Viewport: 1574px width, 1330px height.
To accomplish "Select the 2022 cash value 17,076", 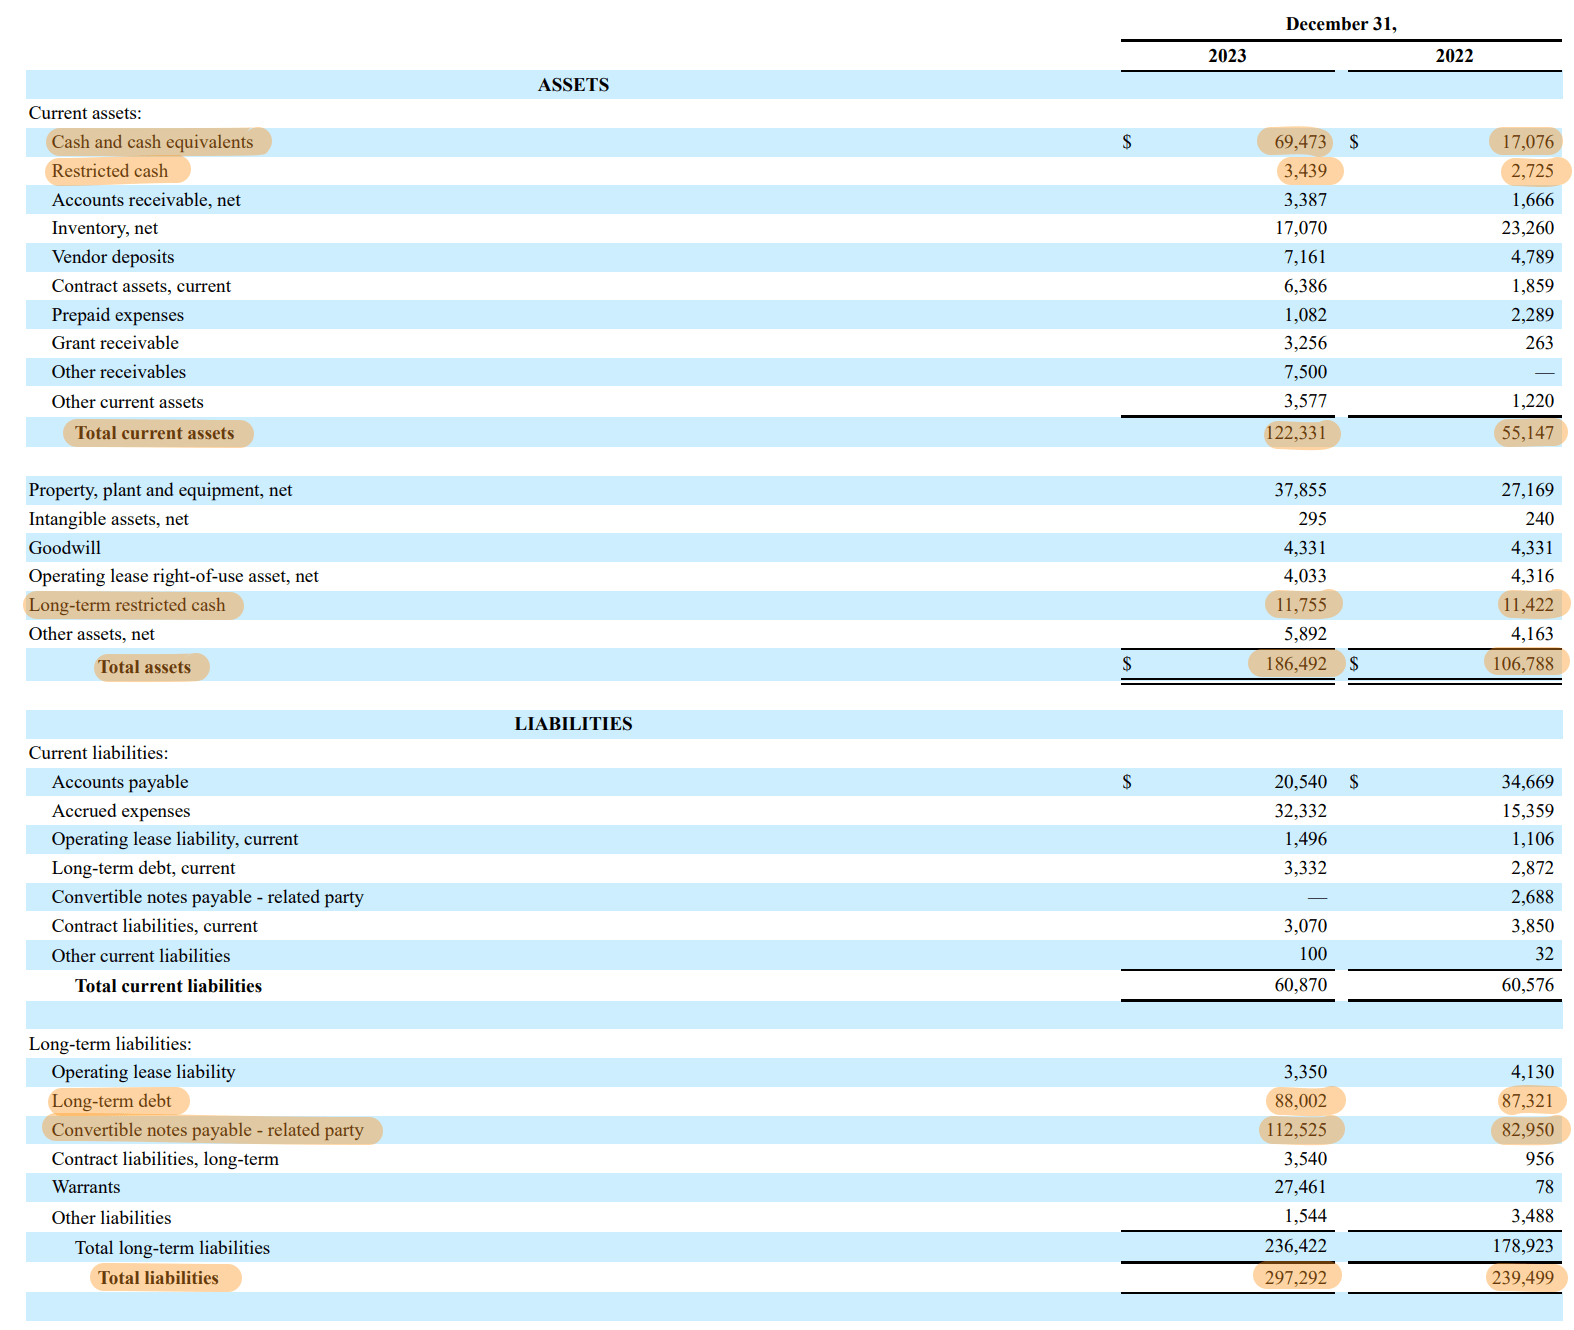I will (x=1527, y=142).
